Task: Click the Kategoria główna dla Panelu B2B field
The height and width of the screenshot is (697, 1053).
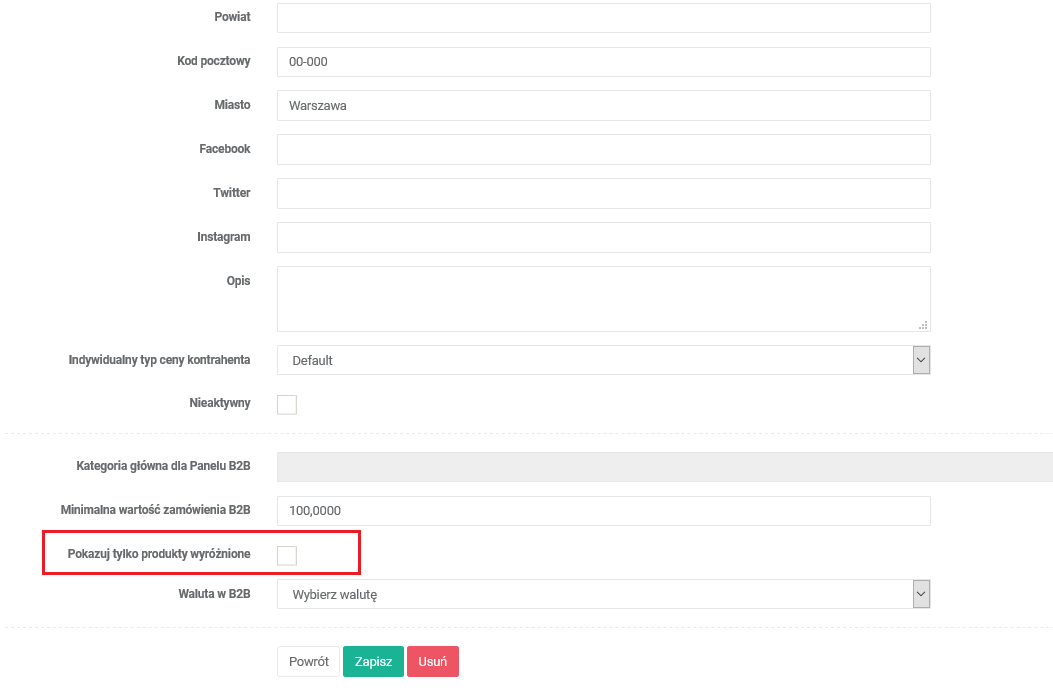Action: click(x=664, y=467)
